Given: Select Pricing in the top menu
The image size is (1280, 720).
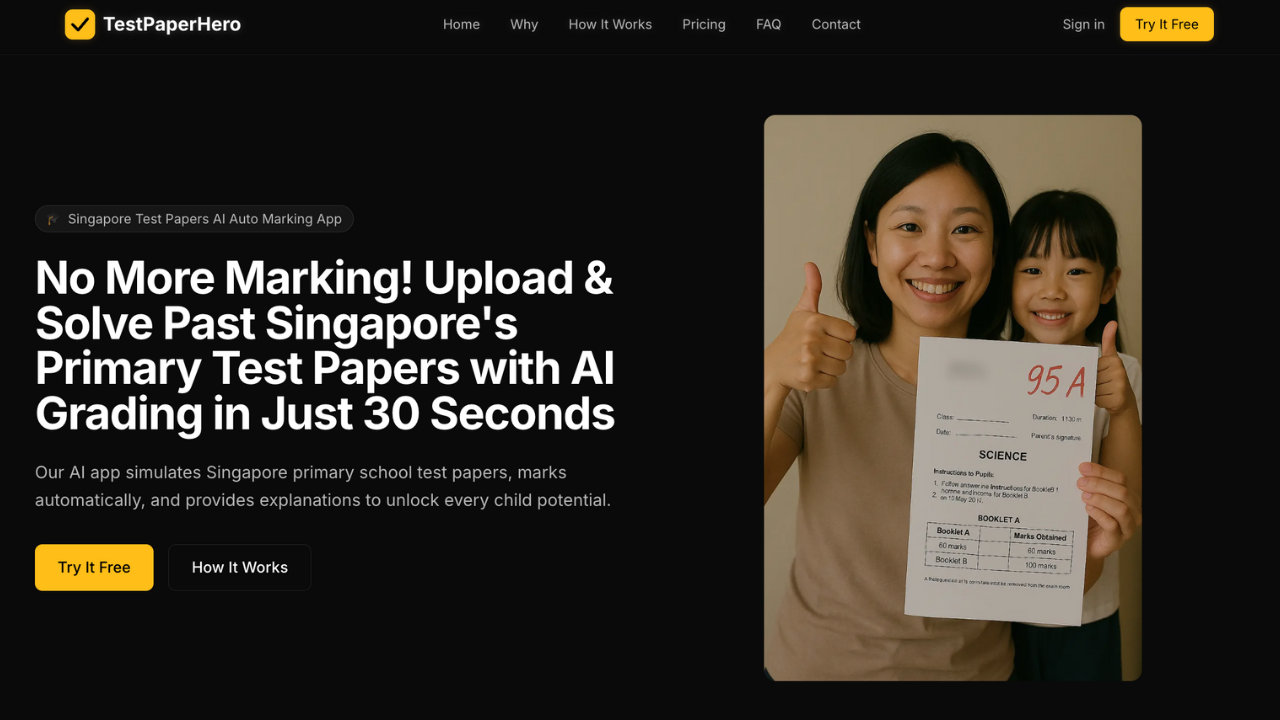Looking at the screenshot, I should tap(704, 24).
